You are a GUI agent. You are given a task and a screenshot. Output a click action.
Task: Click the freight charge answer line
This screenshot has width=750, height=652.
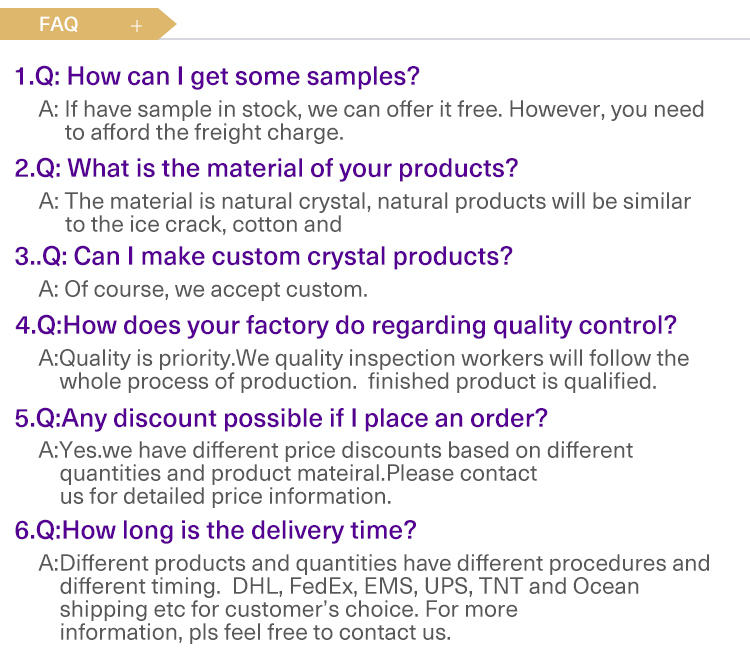coord(204,133)
